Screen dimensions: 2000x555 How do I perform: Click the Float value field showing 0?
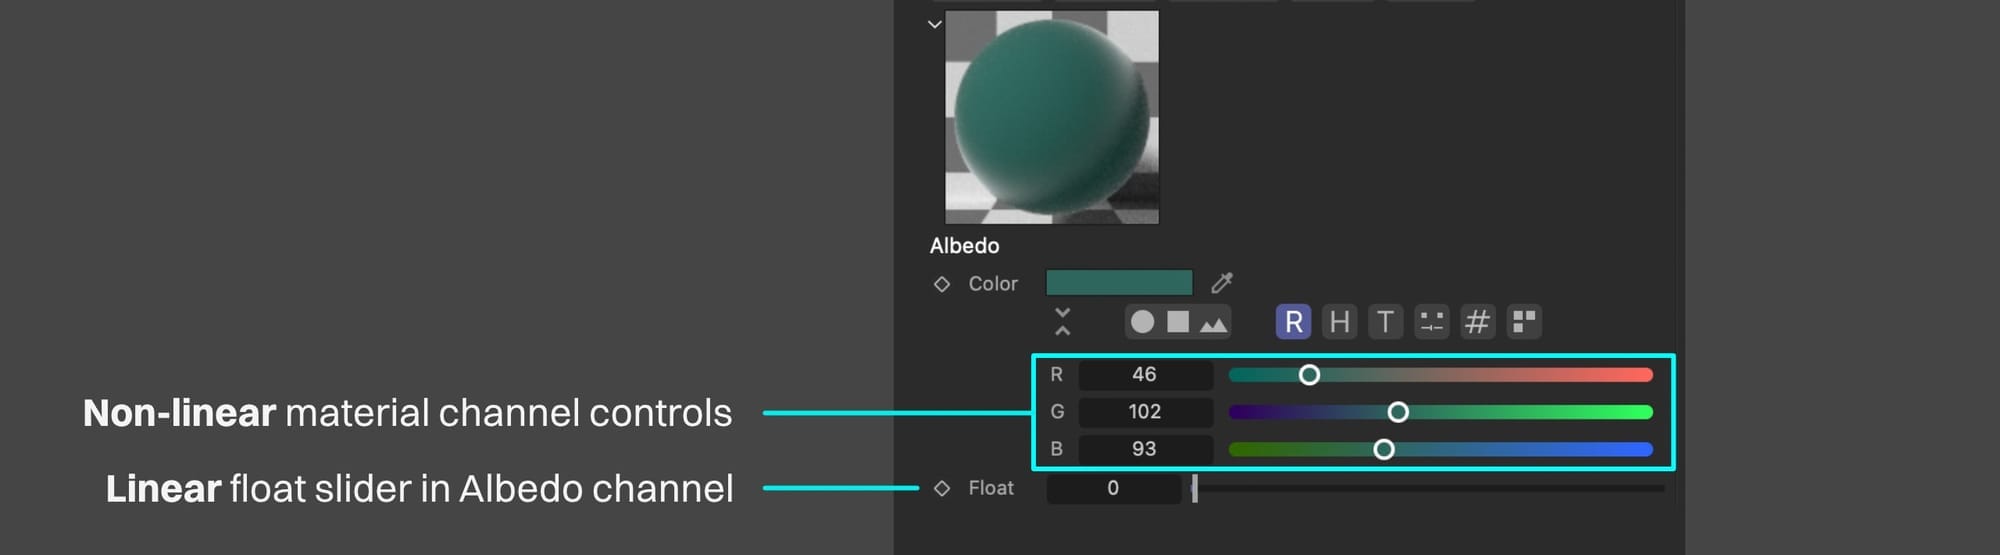1113,488
